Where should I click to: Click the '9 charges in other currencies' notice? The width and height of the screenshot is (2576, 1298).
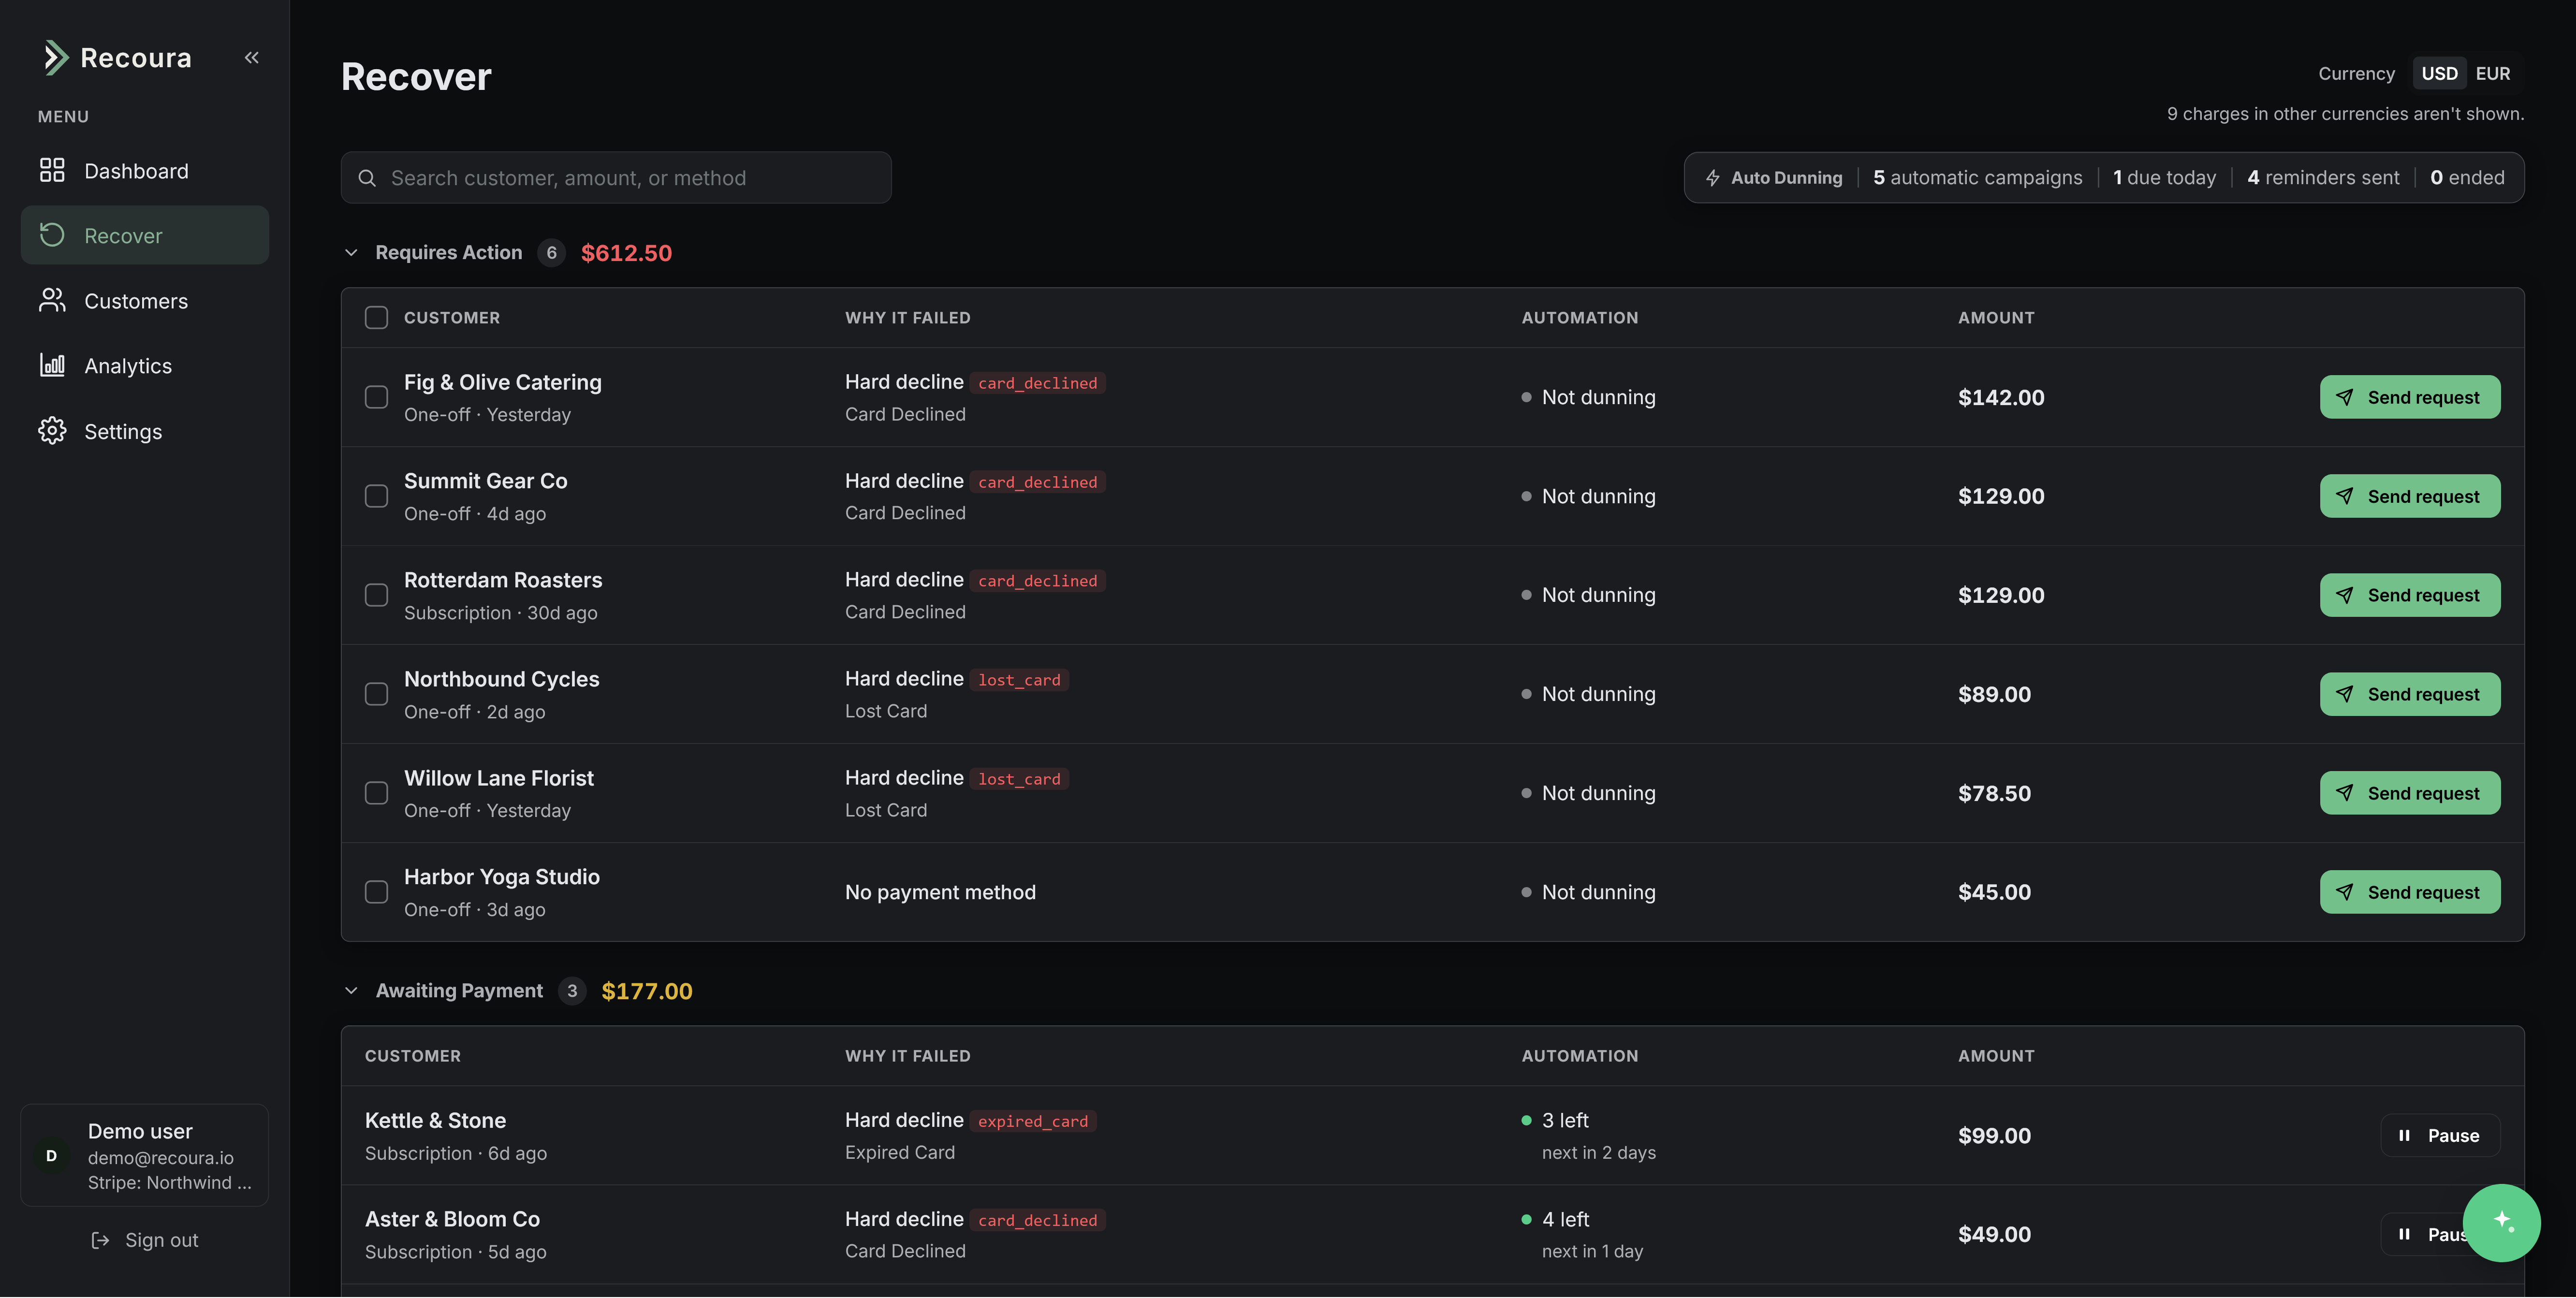coord(2345,114)
